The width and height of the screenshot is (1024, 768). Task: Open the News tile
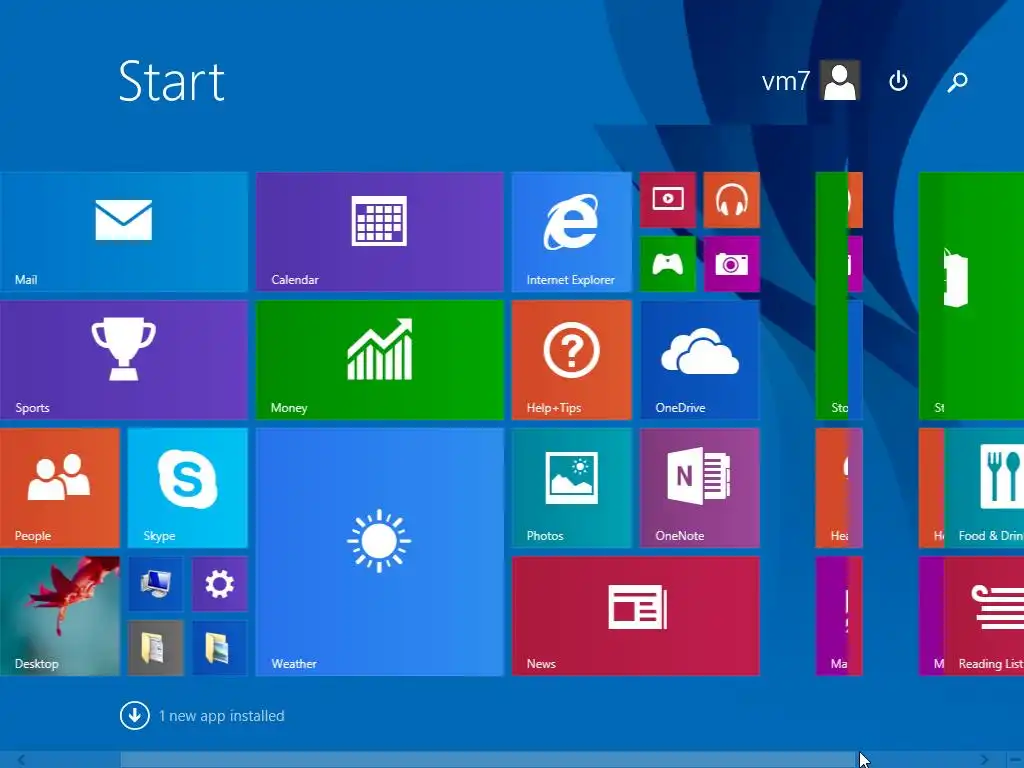click(x=635, y=616)
